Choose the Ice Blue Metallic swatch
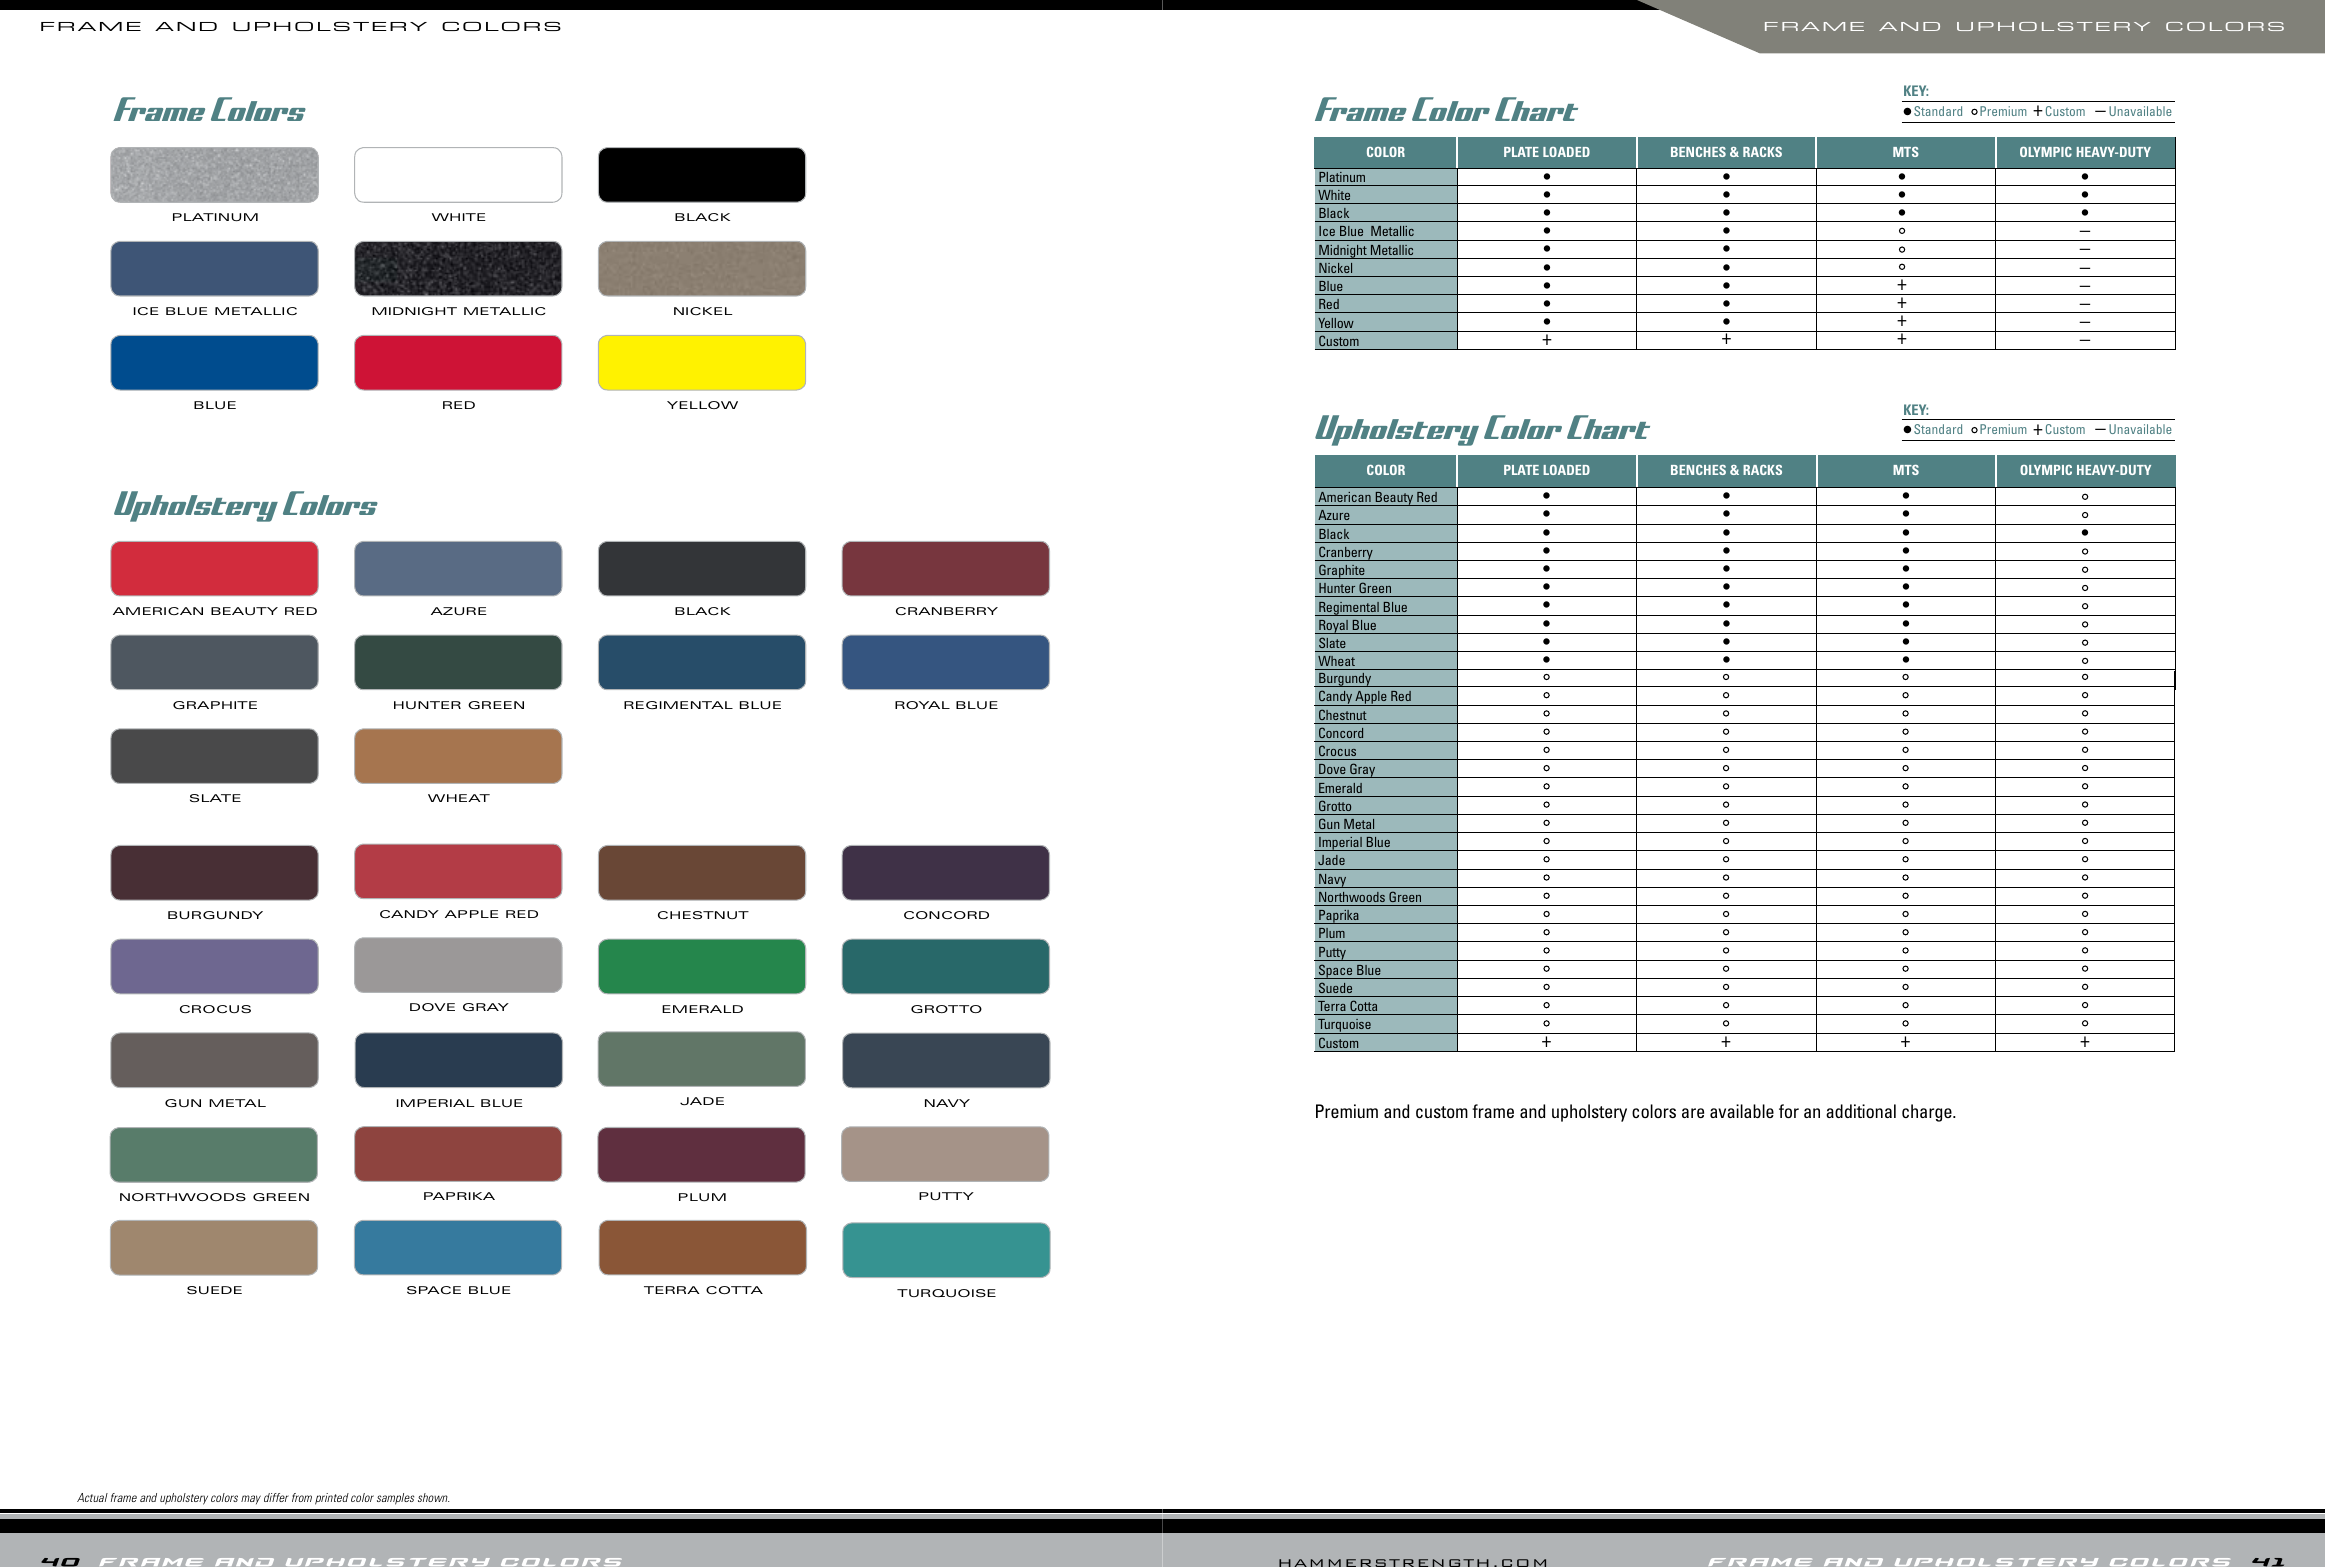 (214, 269)
